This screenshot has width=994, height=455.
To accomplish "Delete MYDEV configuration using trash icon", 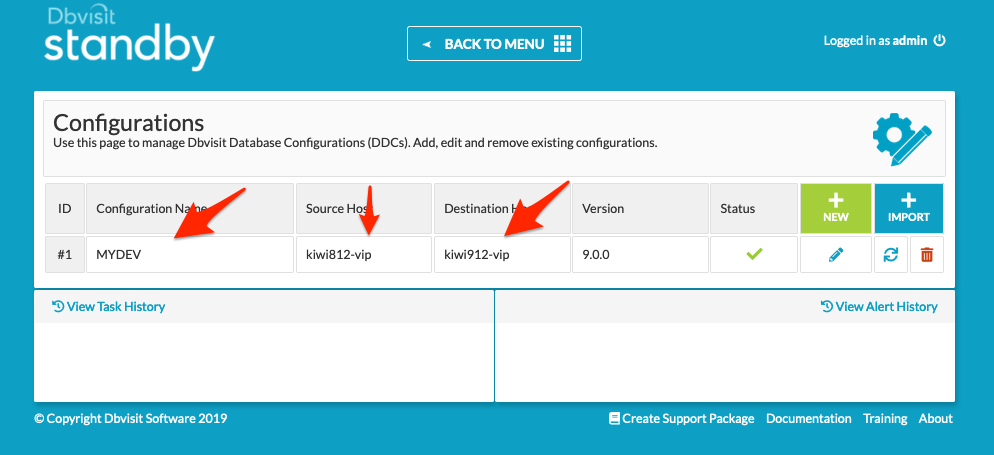I will point(927,255).
